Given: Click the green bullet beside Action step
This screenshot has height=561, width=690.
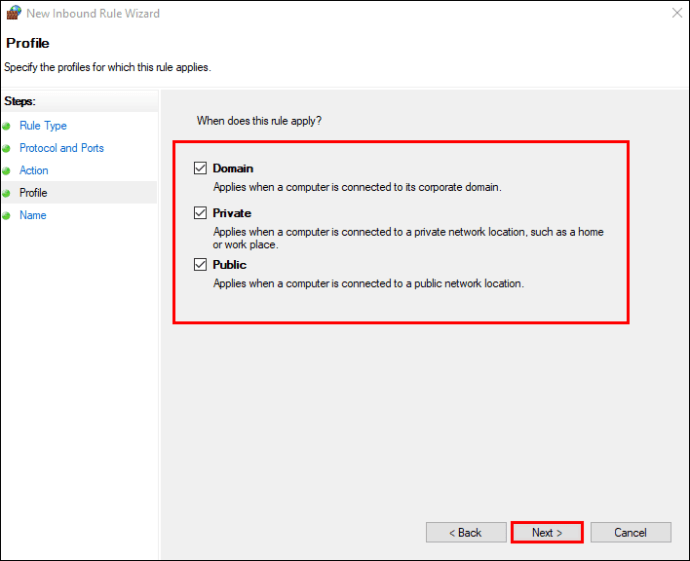Looking at the screenshot, I should (7, 171).
